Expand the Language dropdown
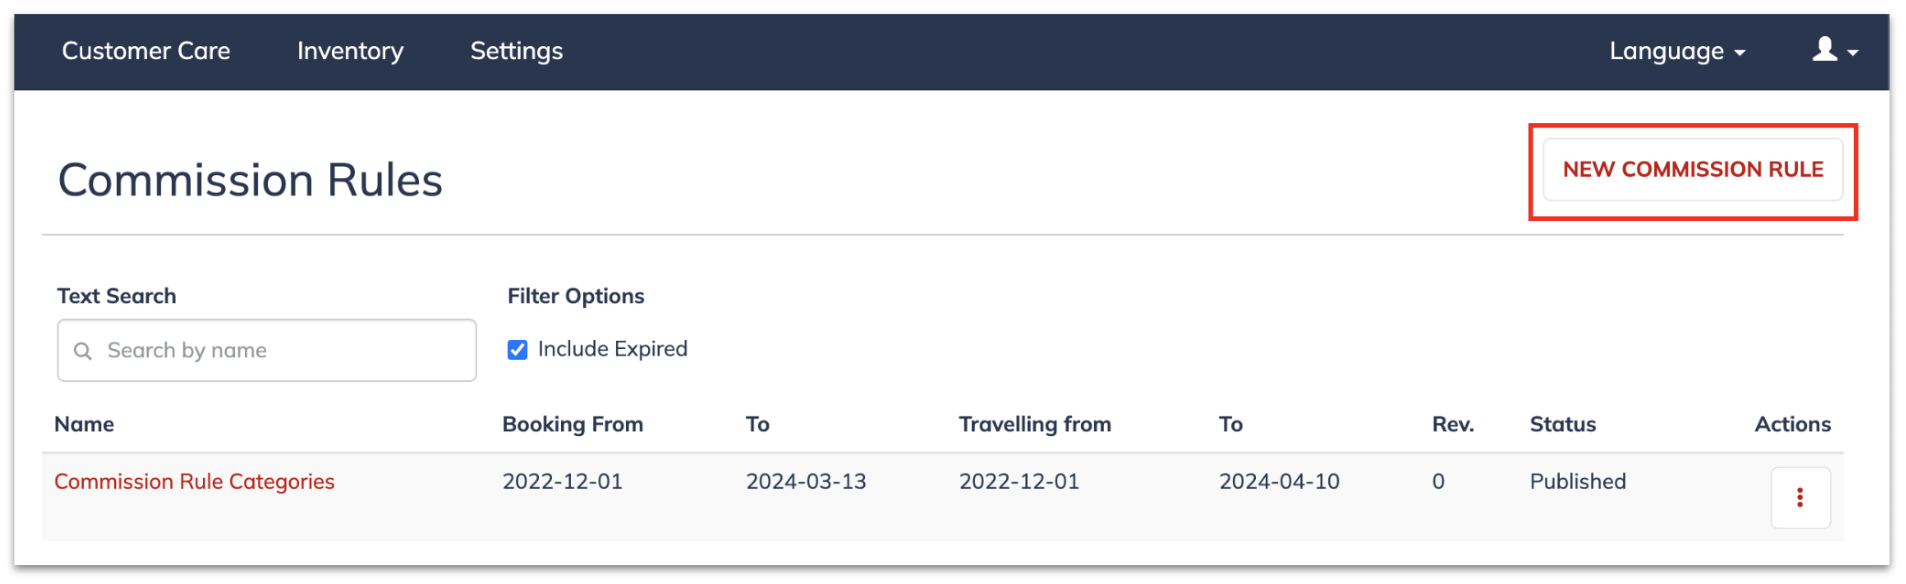This screenshot has width=1906, height=584. (1677, 51)
